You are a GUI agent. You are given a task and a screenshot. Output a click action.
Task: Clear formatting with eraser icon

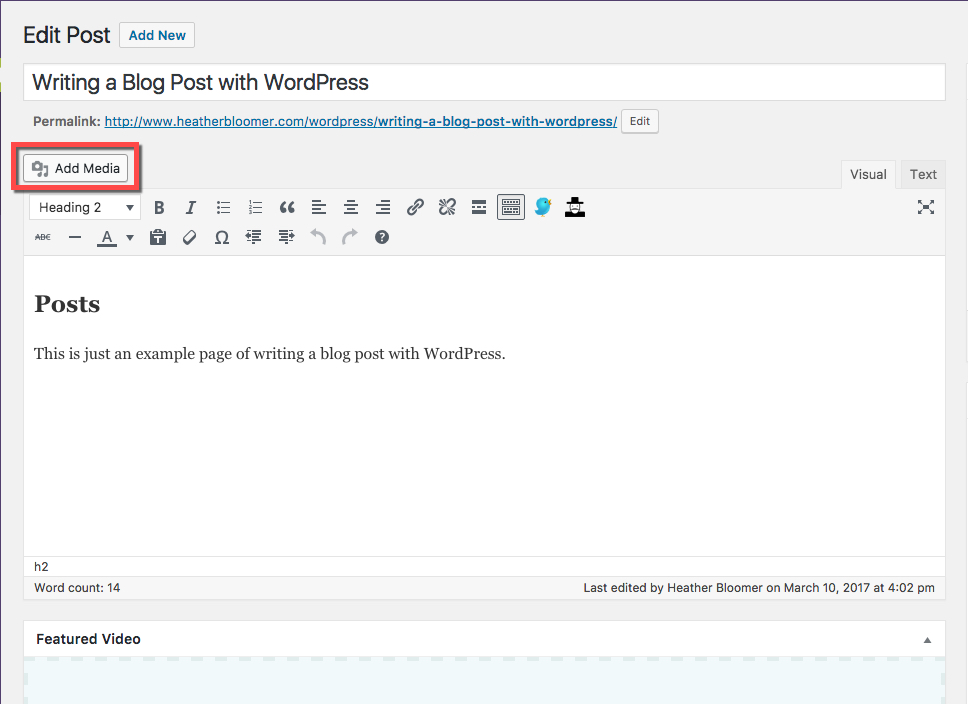pyautogui.click(x=190, y=237)
